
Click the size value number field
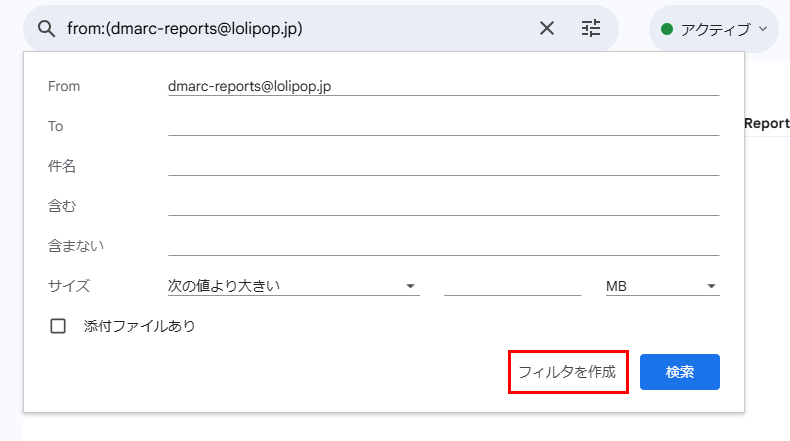point(512,286)
